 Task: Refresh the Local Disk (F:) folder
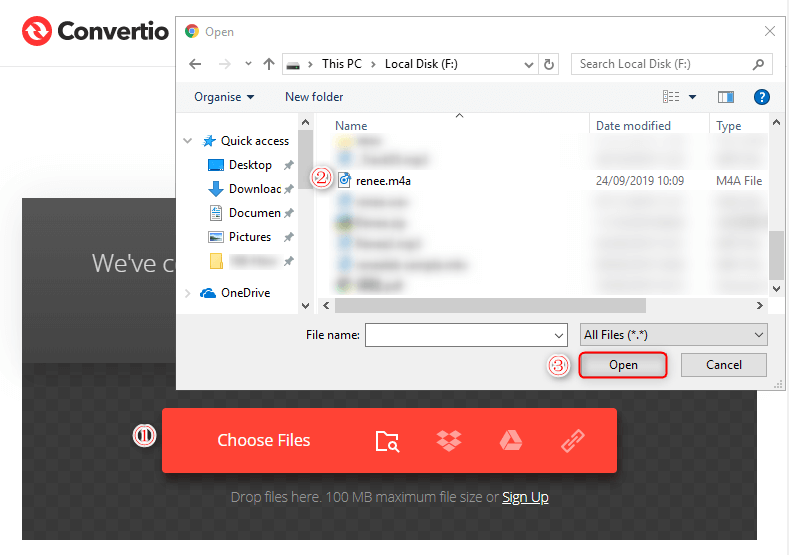click(x=549, y=64)
